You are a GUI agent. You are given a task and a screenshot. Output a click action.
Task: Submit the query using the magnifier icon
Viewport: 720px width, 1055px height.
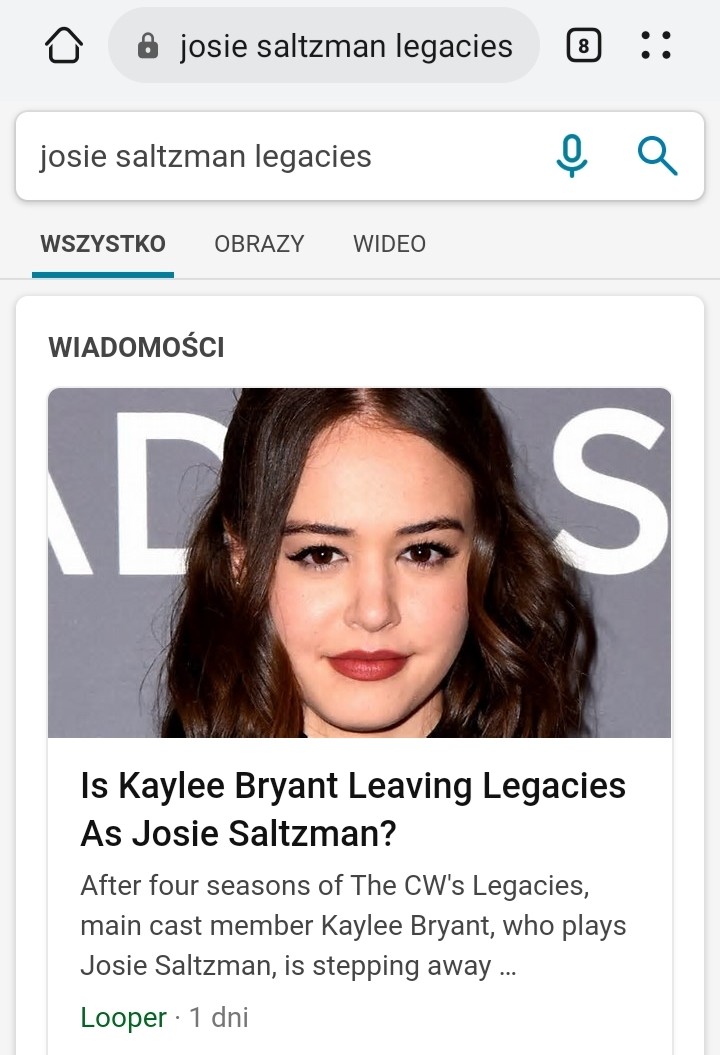click(x=657, y=156)
